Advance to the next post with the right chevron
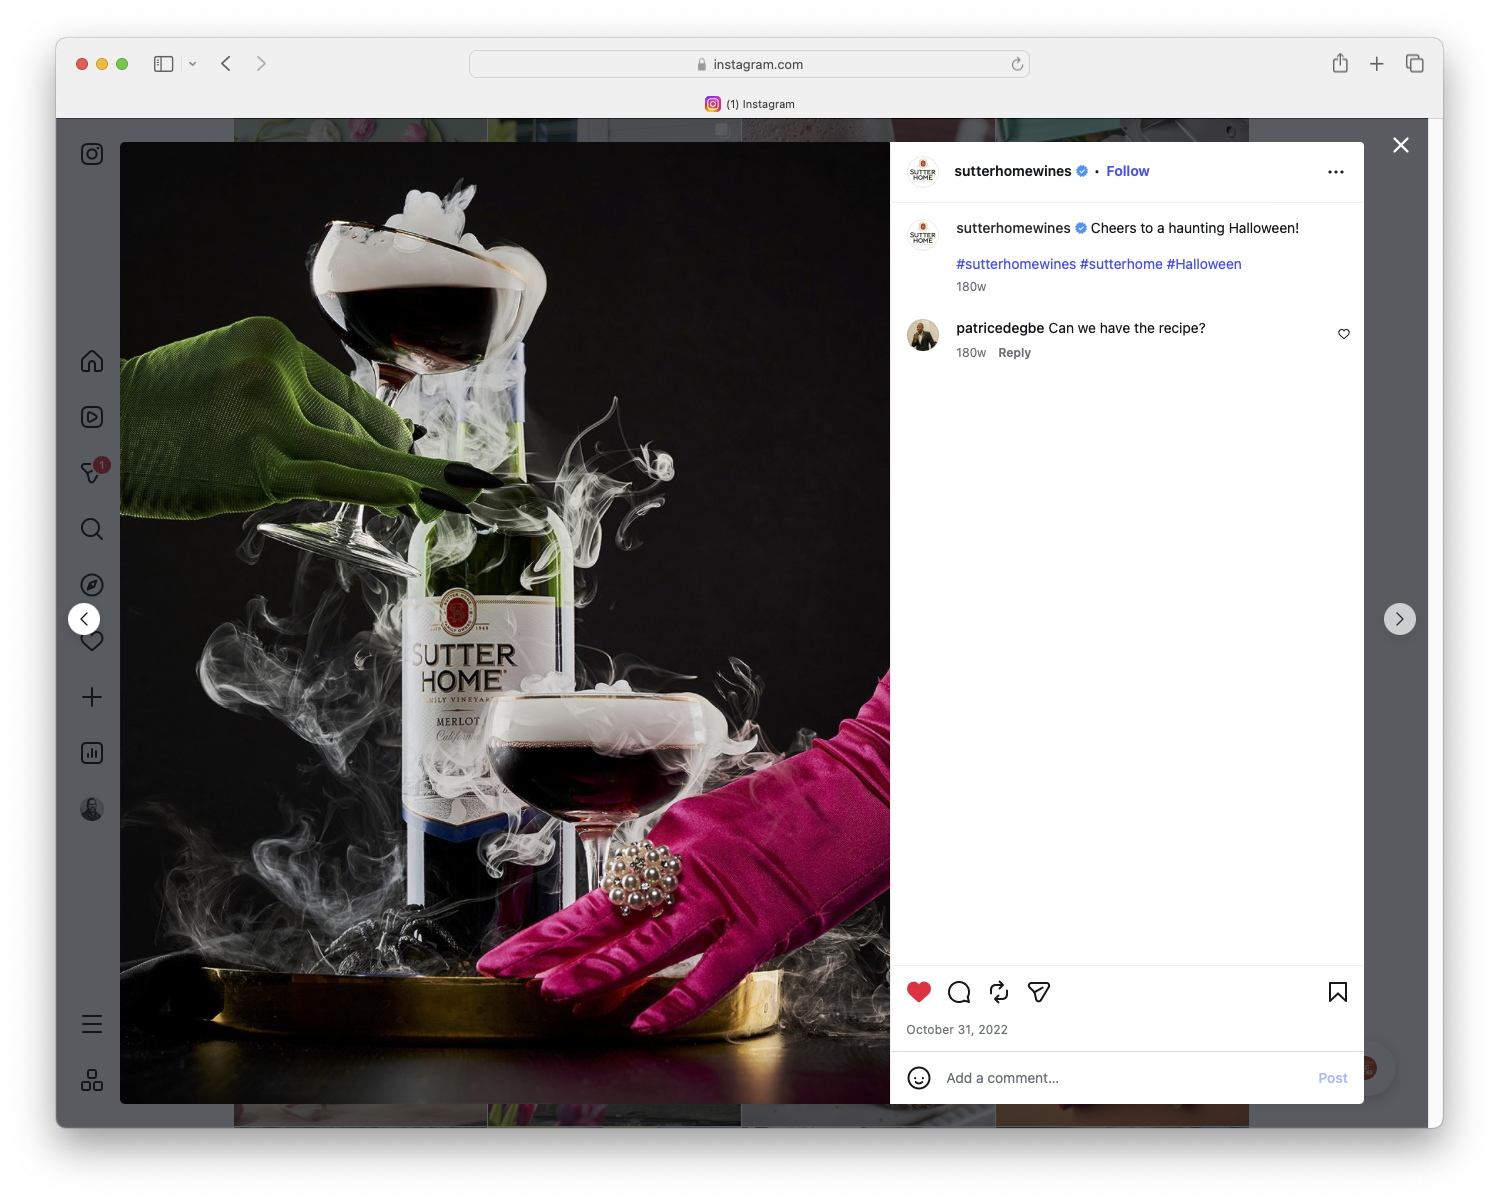This screenshot has height=1202, width=1499. (1399, 618)
